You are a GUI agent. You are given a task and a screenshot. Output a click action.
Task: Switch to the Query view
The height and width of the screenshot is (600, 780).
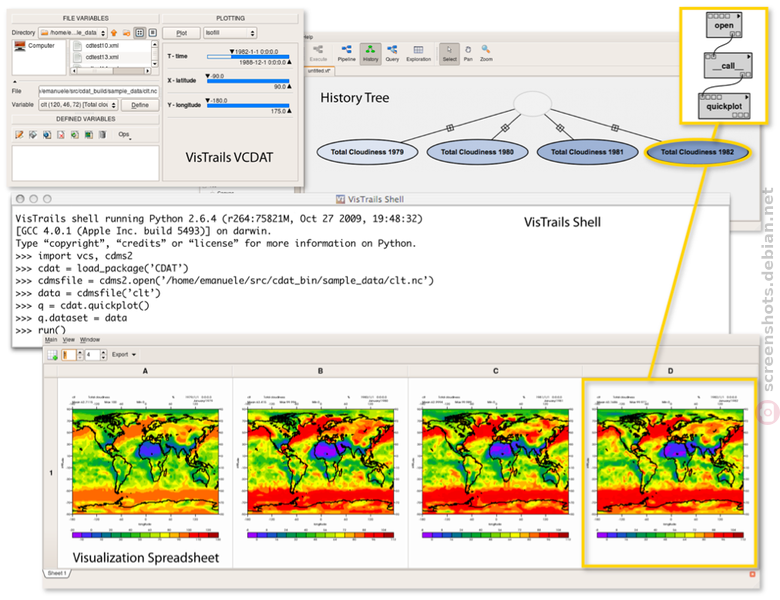click(392, 53)
